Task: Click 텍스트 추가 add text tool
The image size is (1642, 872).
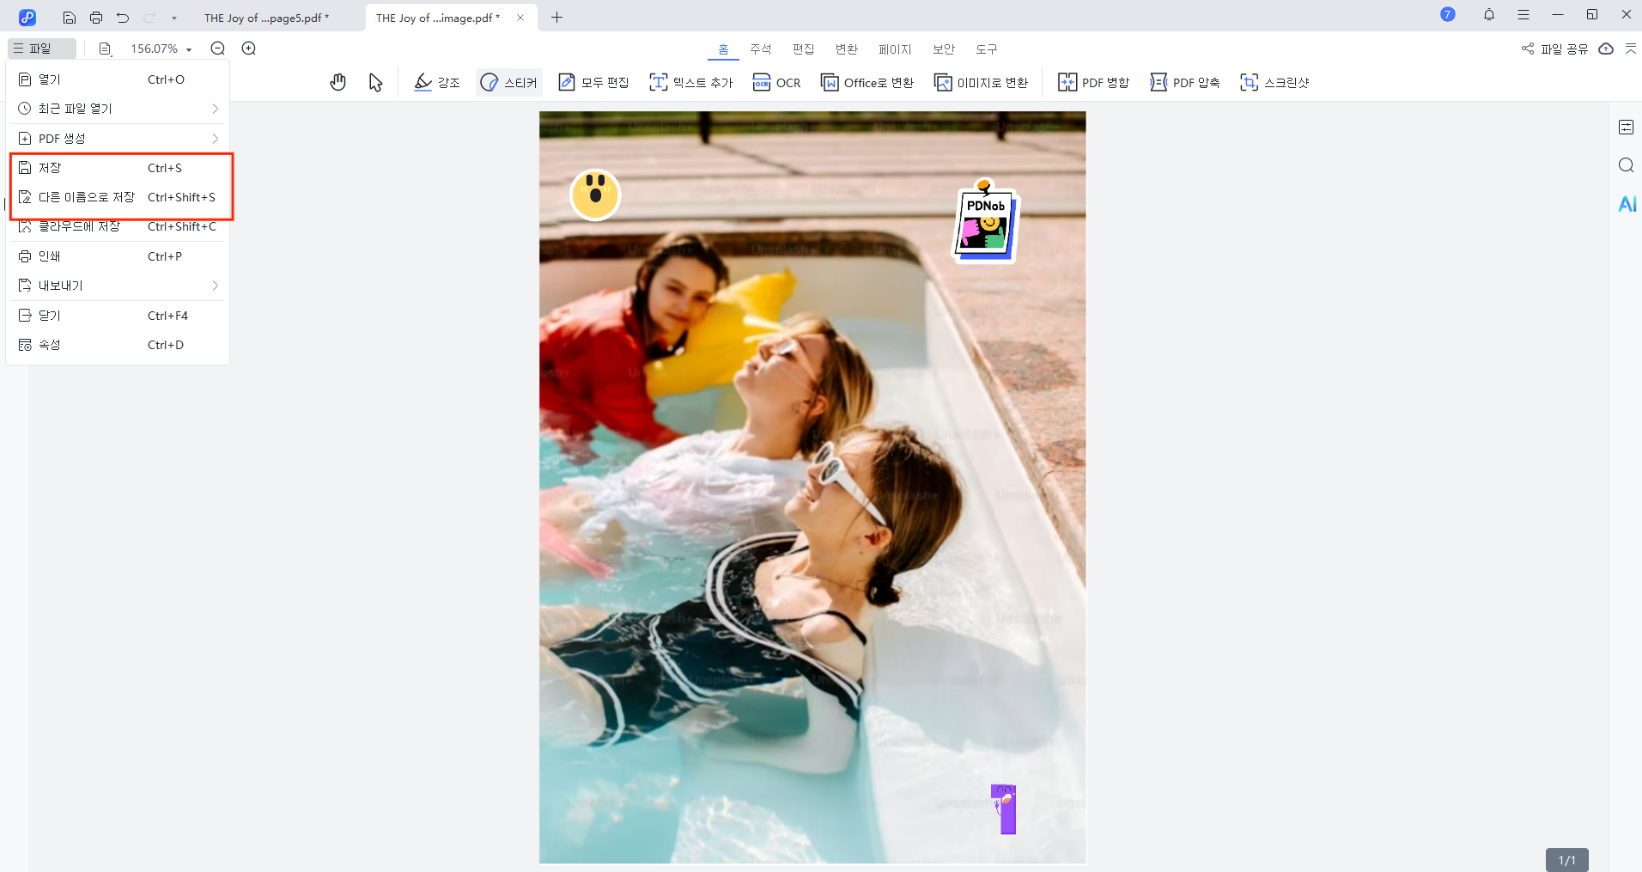Action: (x=691, y=82)
